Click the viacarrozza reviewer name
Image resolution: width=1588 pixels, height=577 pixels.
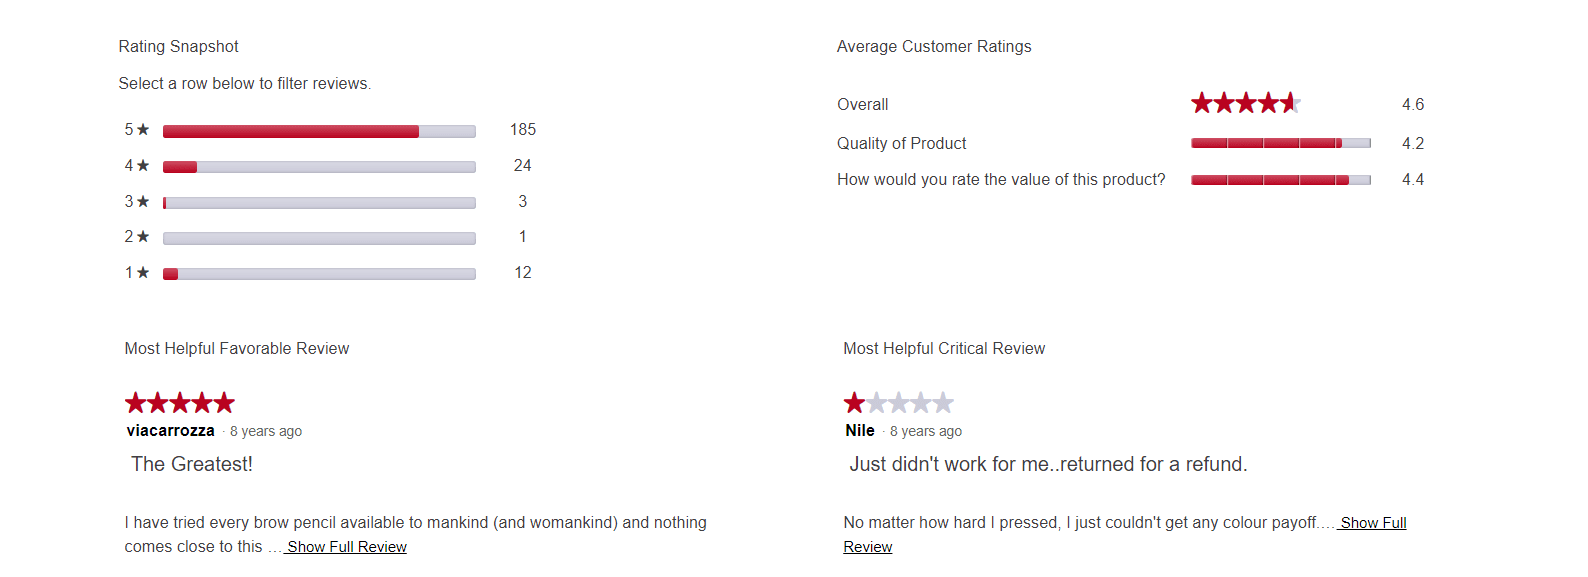tap(171, 431)
